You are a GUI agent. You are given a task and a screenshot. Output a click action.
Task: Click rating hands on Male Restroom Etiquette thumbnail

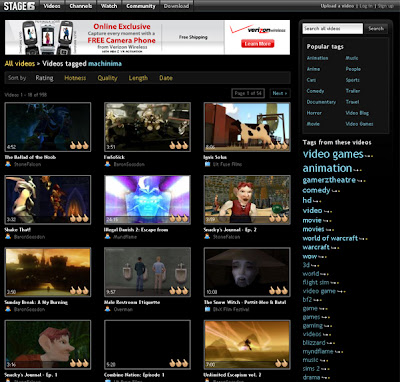point(179,291)
